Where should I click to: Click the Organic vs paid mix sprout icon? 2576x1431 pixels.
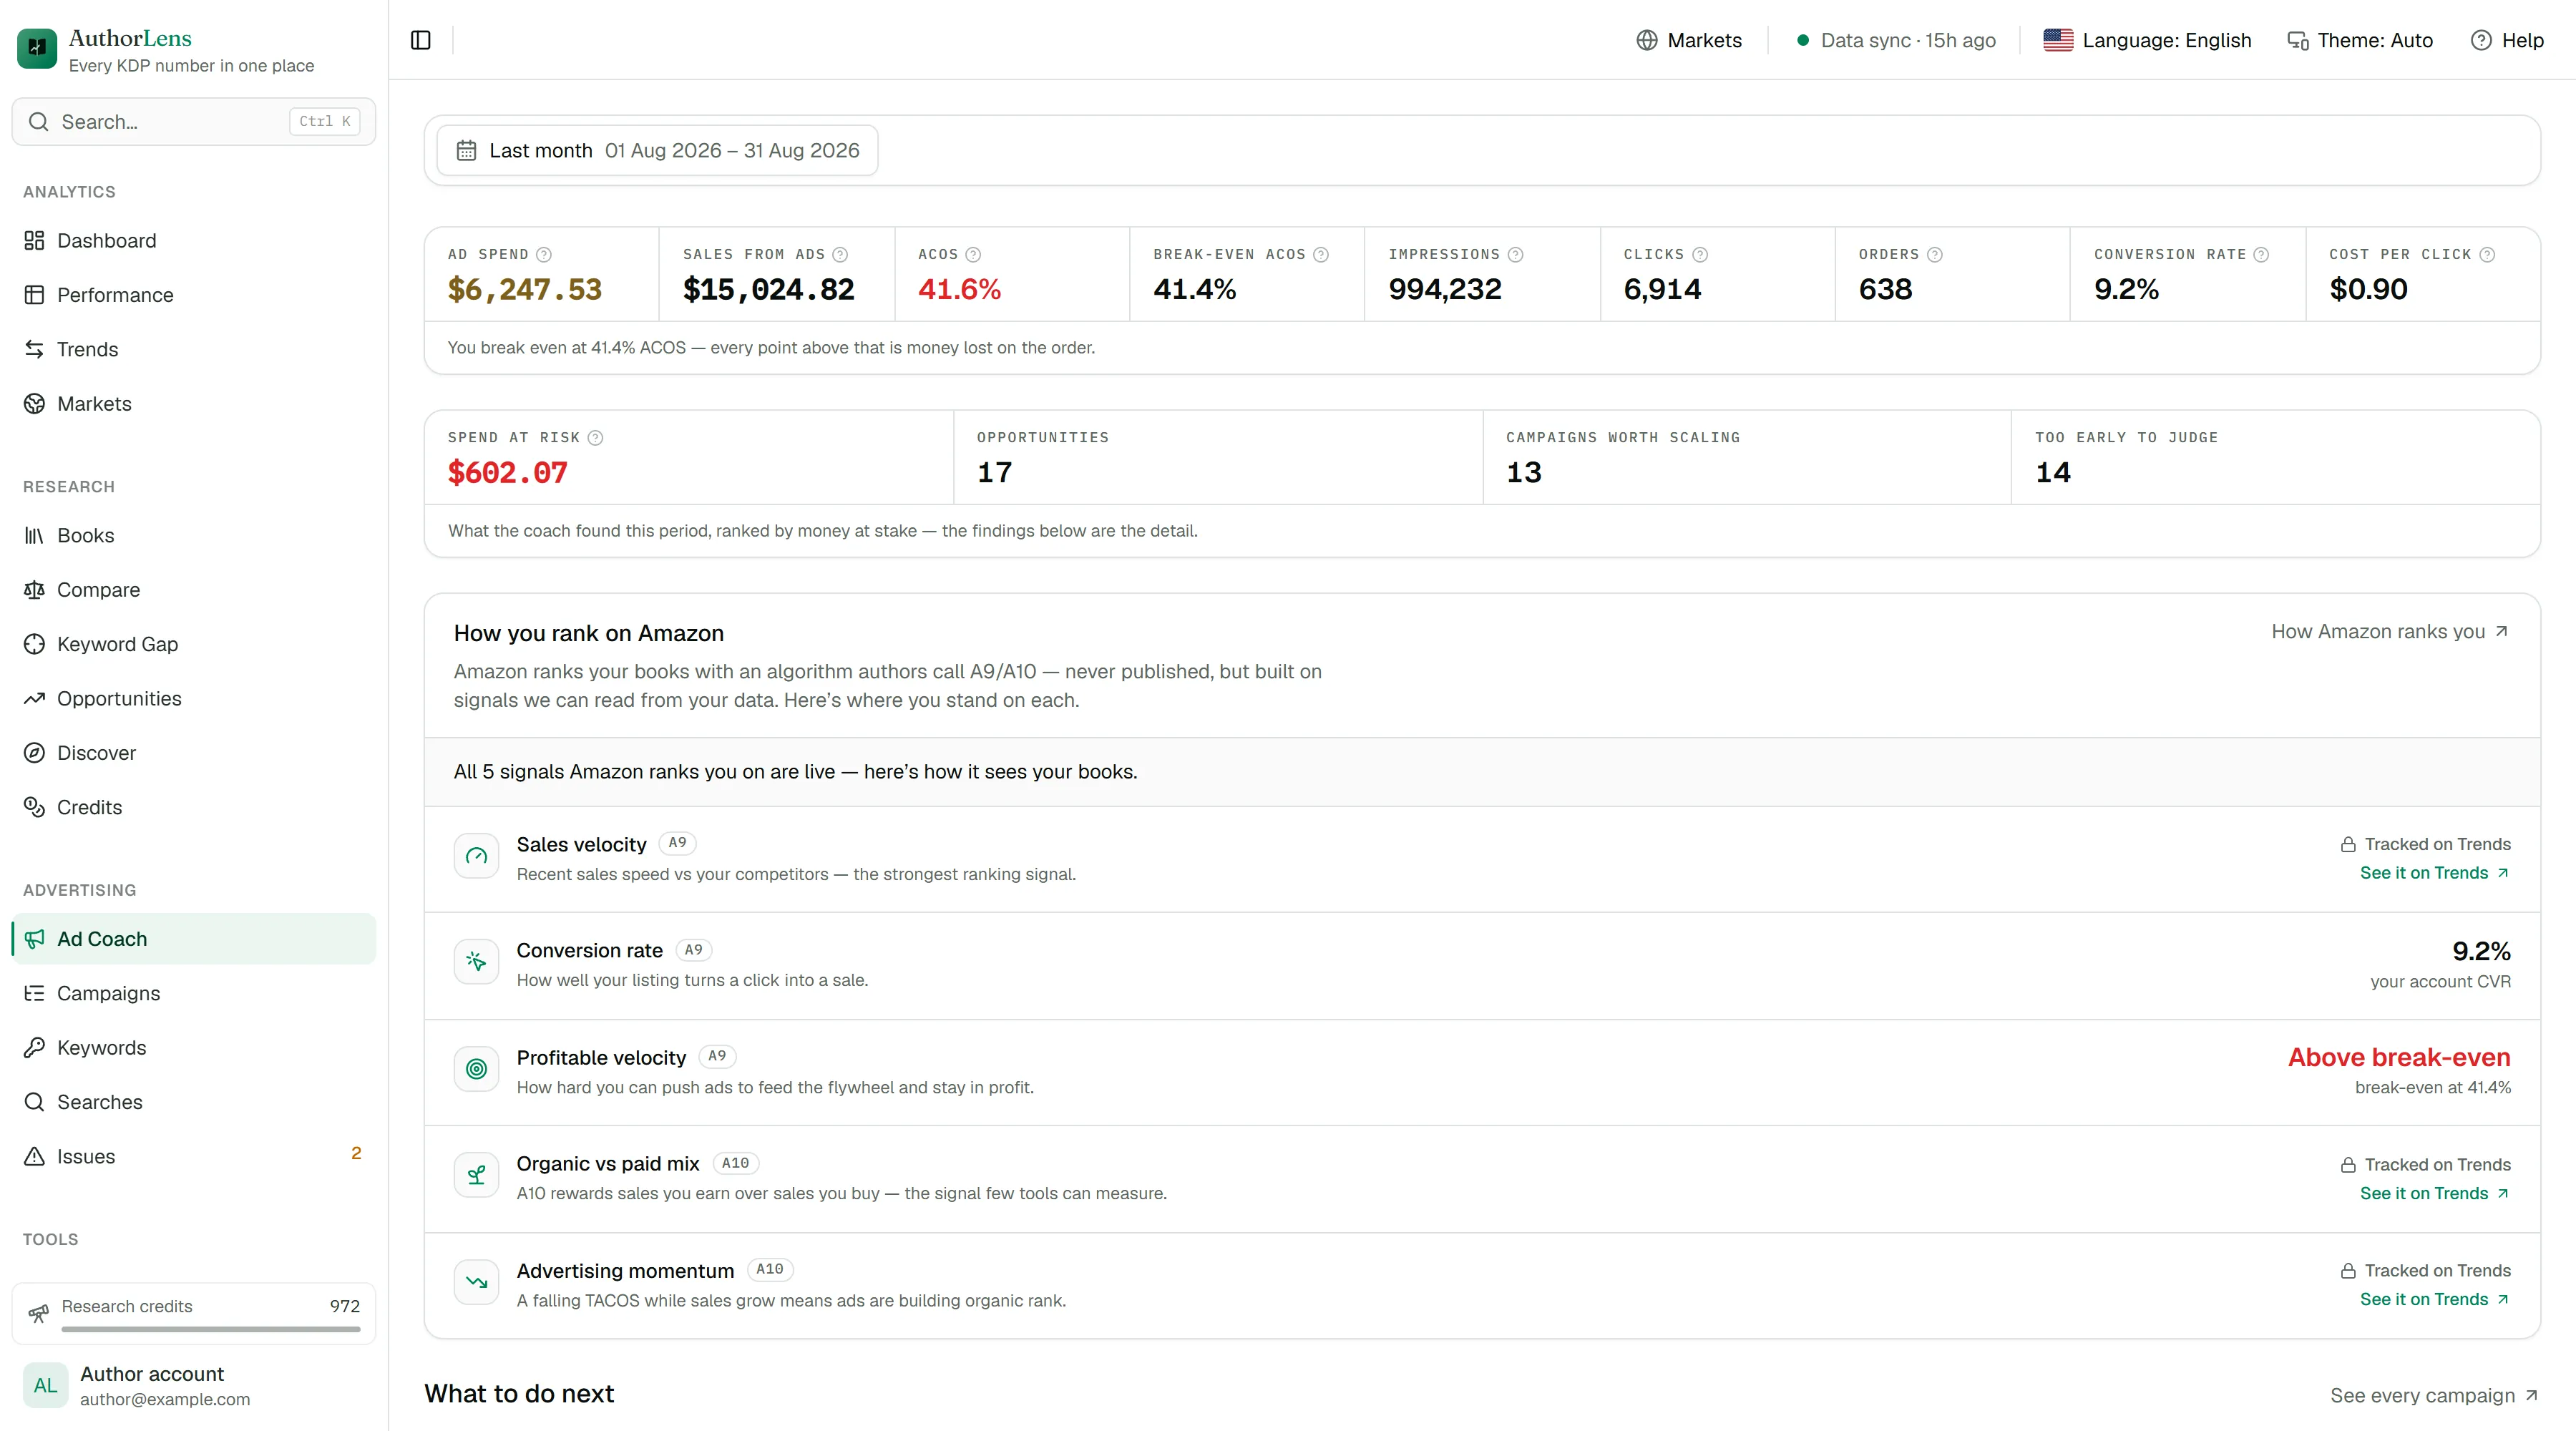pyautogui.click(x=476, y=1175)
